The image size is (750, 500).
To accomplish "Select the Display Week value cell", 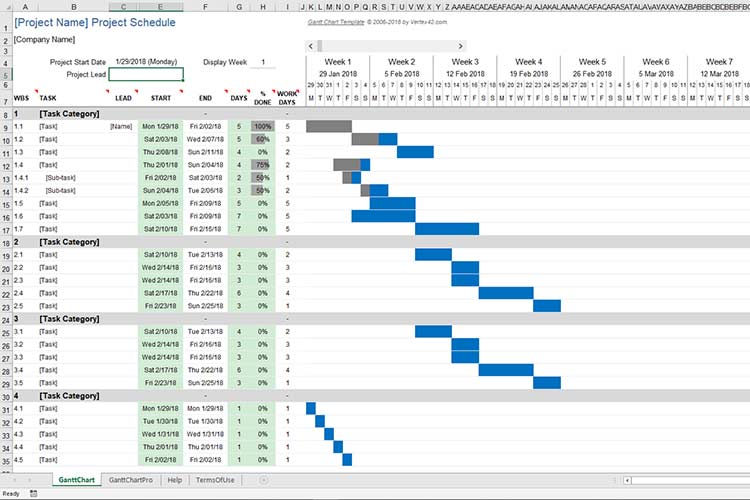I will [x=262, y=62].
